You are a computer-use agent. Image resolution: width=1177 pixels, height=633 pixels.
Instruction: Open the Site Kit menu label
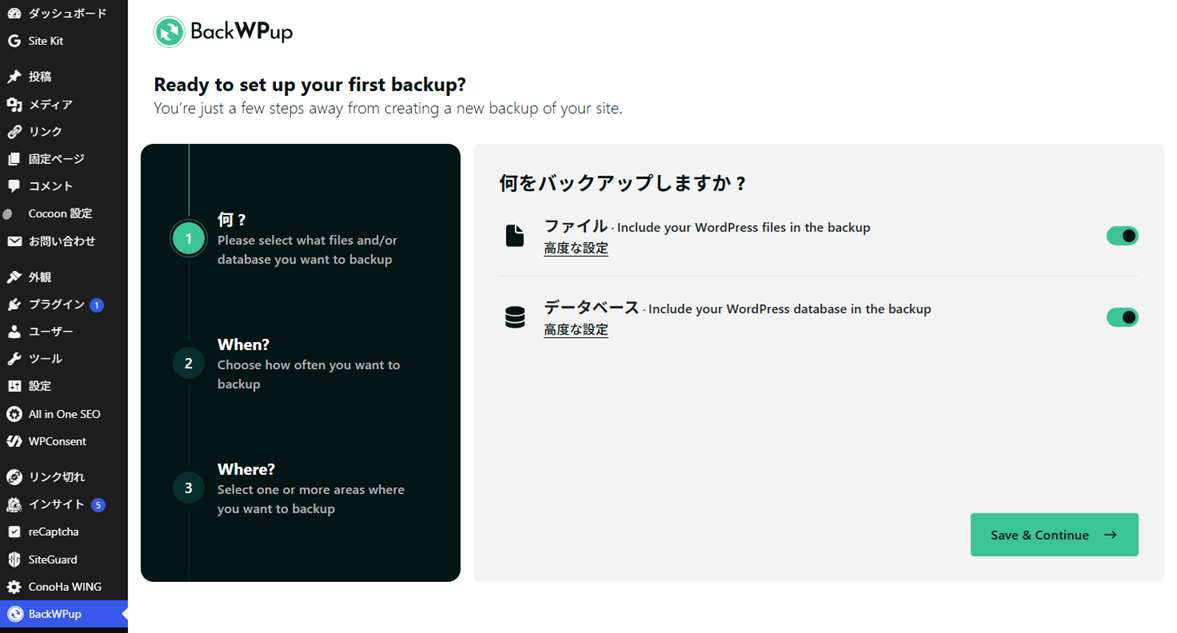pyautogui.click(x=46, y=41)
